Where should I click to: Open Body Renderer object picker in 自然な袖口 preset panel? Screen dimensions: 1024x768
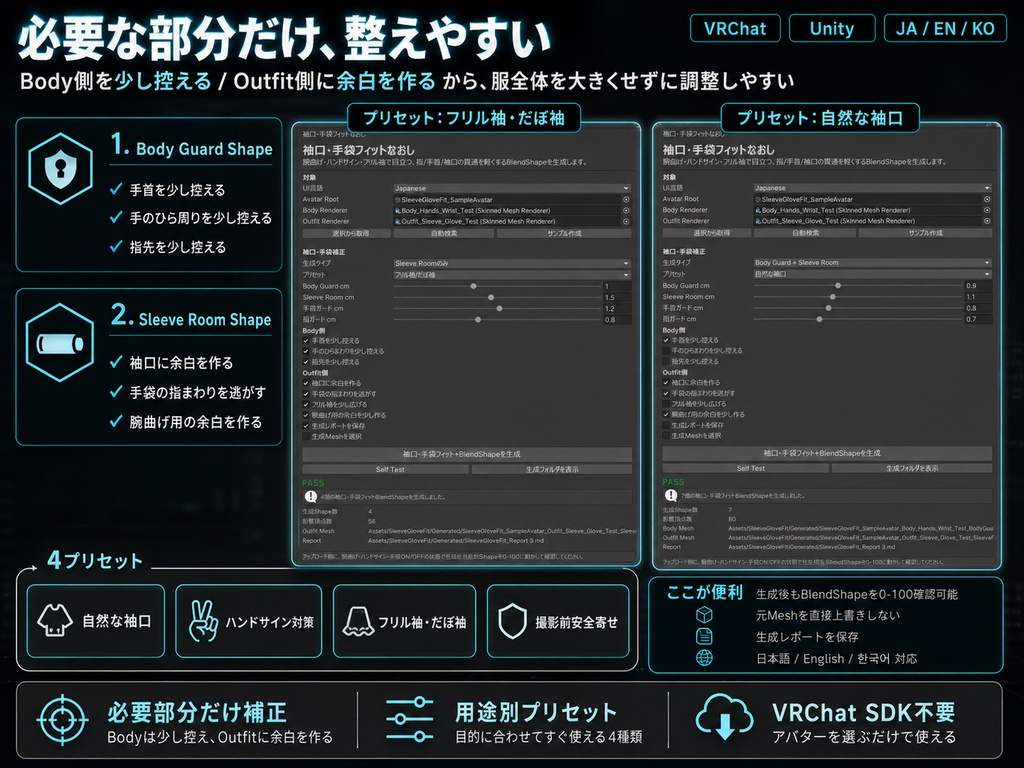987,210
